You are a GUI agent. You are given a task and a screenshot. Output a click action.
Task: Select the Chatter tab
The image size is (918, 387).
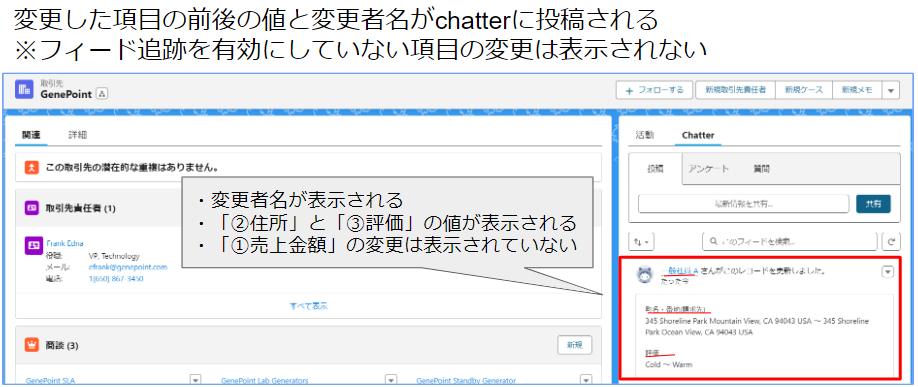(698, 135)
